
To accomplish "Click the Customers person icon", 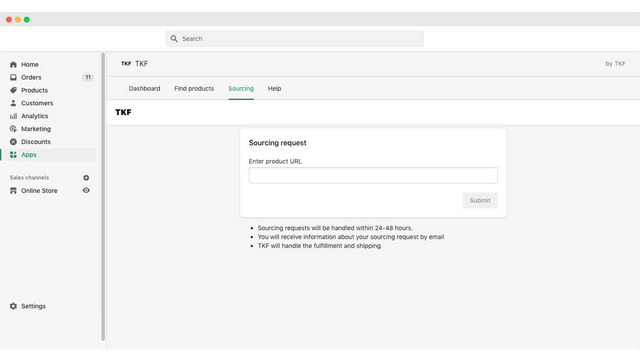I will coord(13,103).
